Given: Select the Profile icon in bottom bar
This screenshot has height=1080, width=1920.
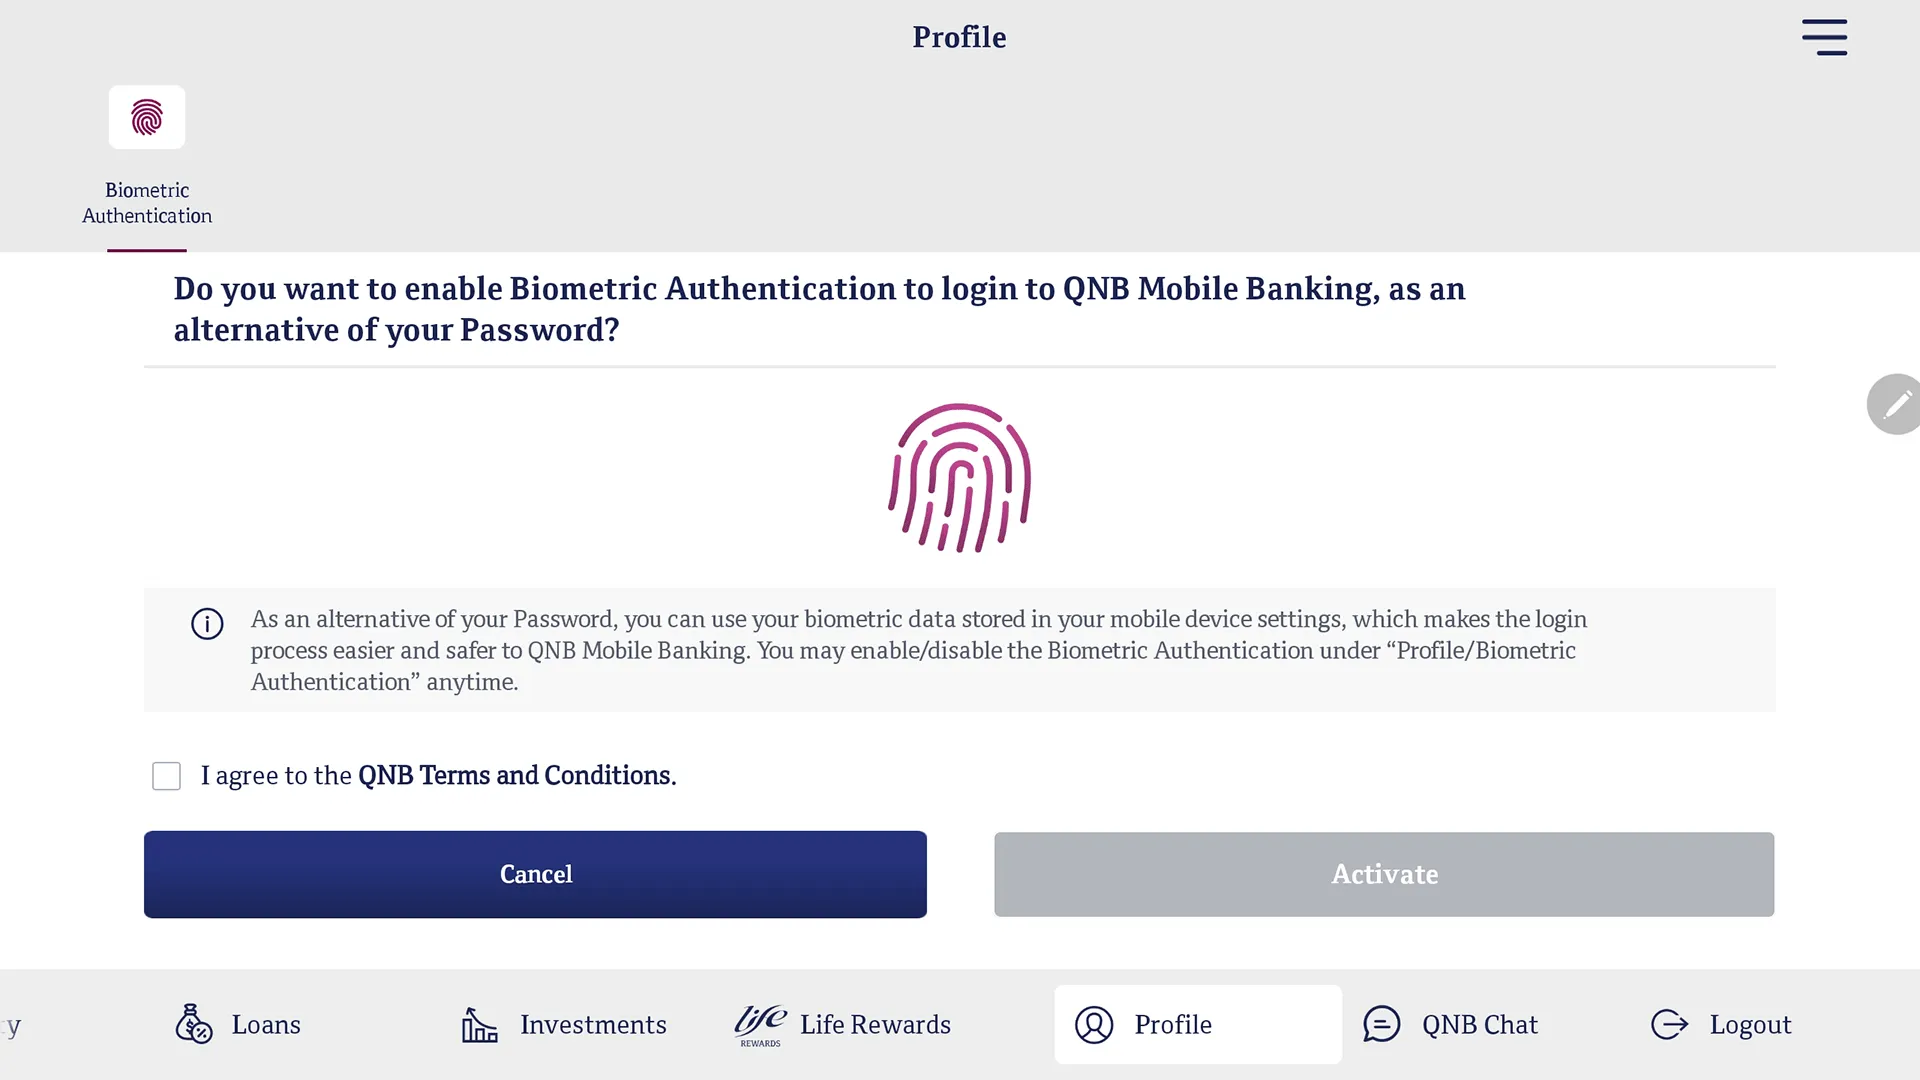Looking at the screenshot, I should click(1096, 1023).
